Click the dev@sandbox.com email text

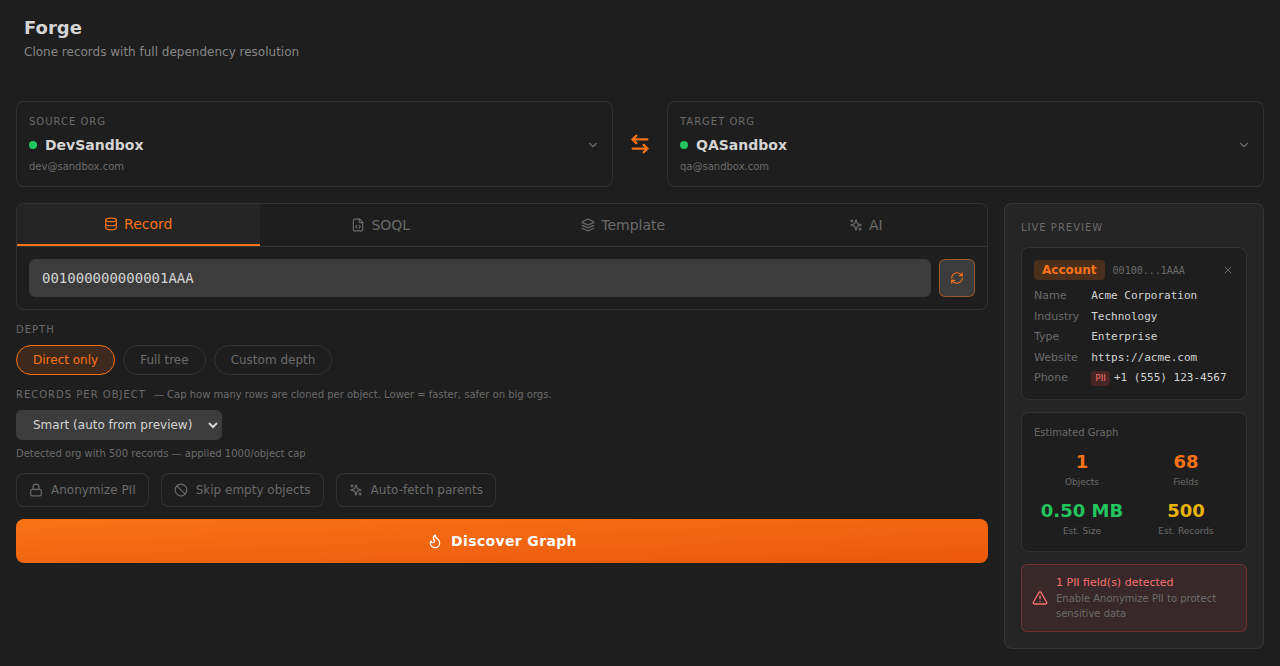tap(76, 166)
